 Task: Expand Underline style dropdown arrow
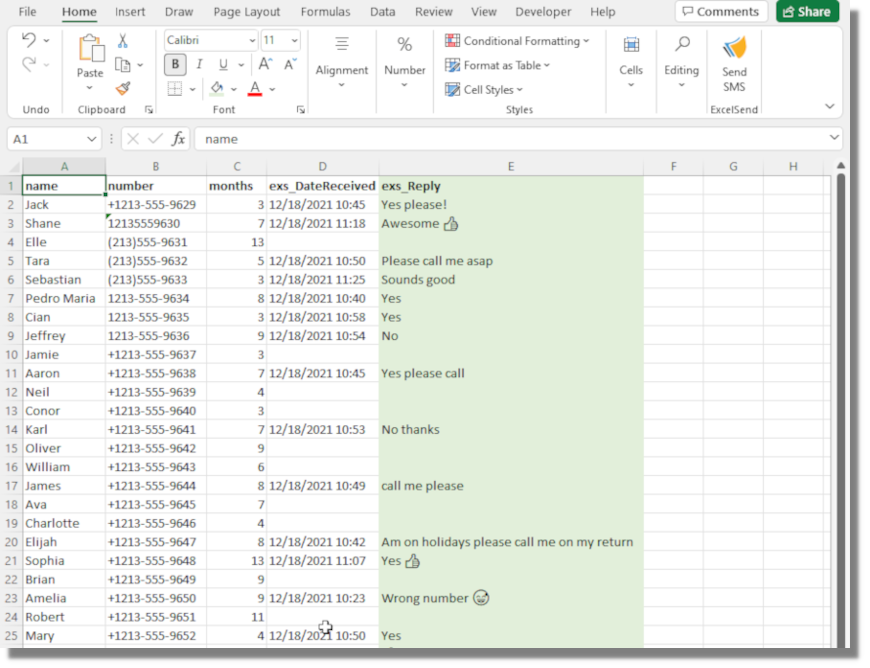coord(241,65)
